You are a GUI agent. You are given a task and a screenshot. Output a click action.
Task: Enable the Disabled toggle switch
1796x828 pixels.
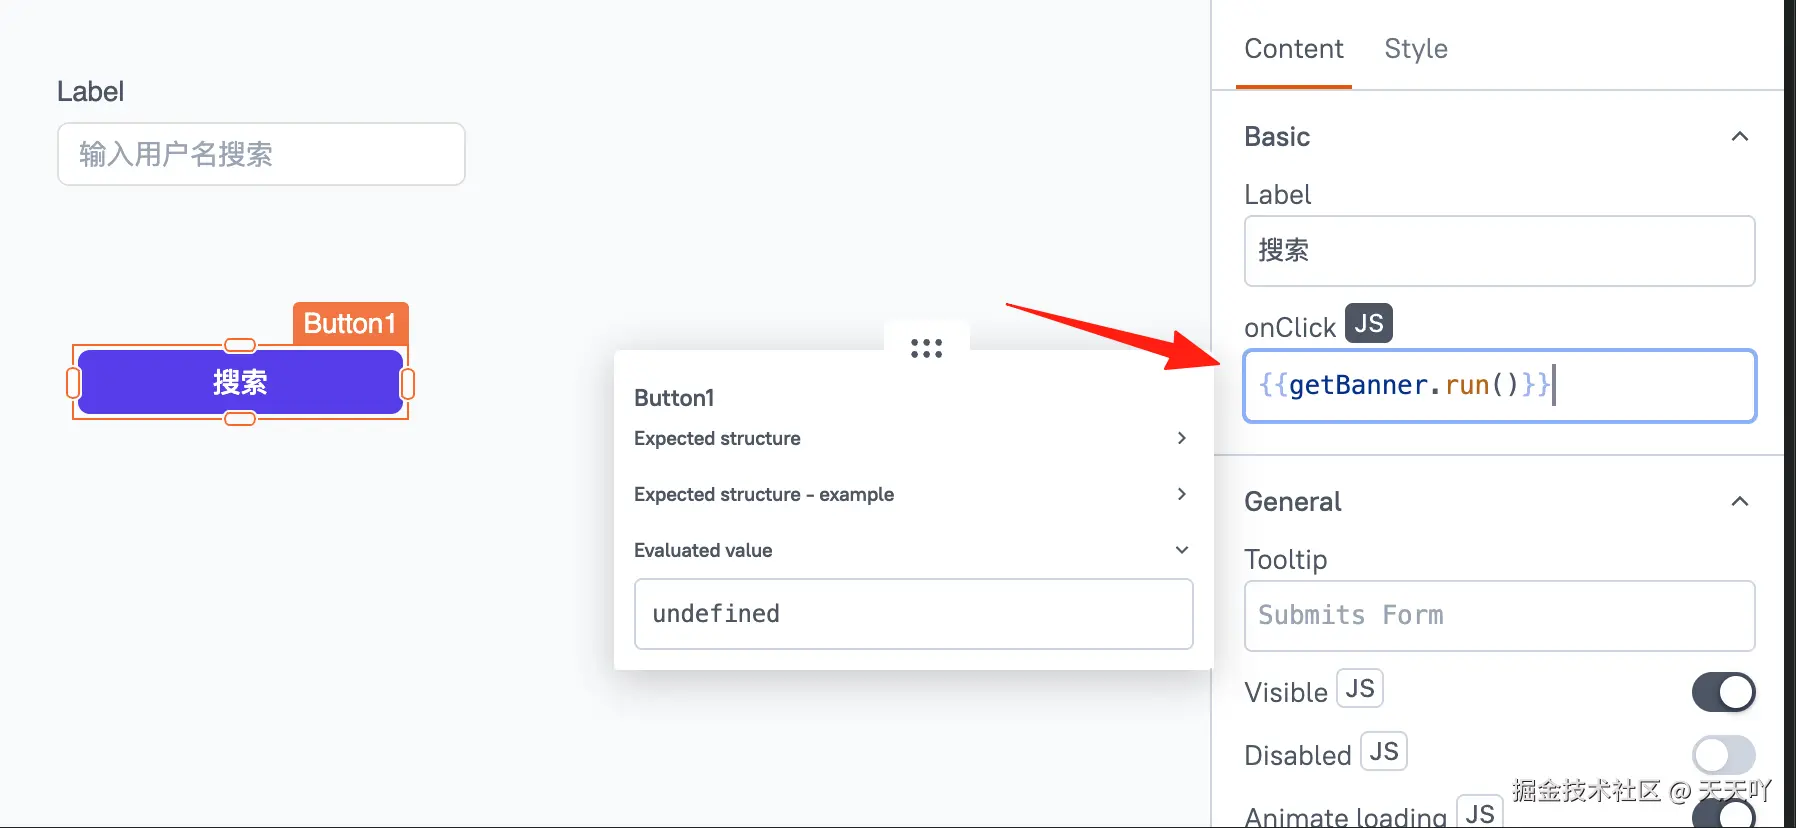point(1723,755)
